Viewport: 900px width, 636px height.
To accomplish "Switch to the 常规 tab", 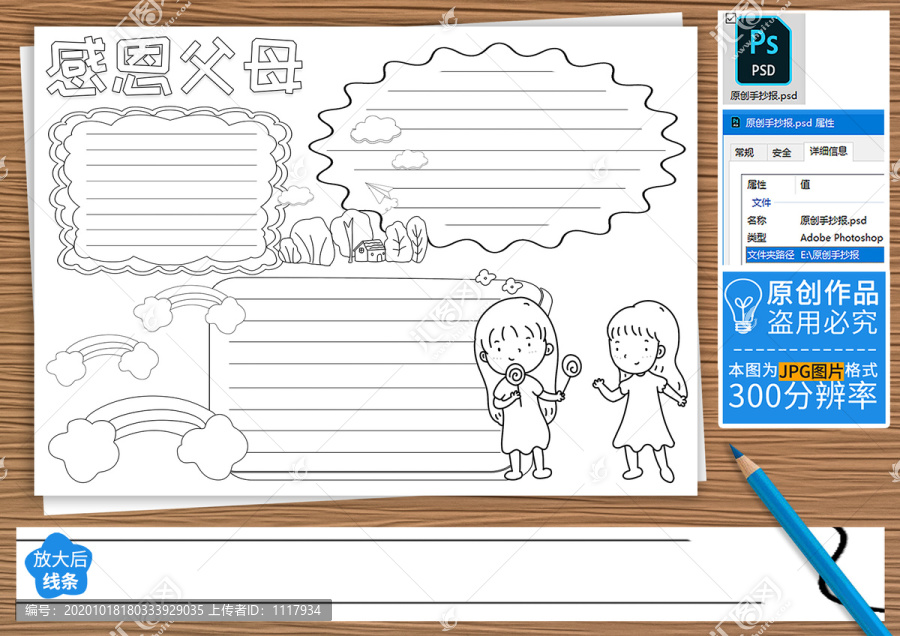I will click(744, 152).
